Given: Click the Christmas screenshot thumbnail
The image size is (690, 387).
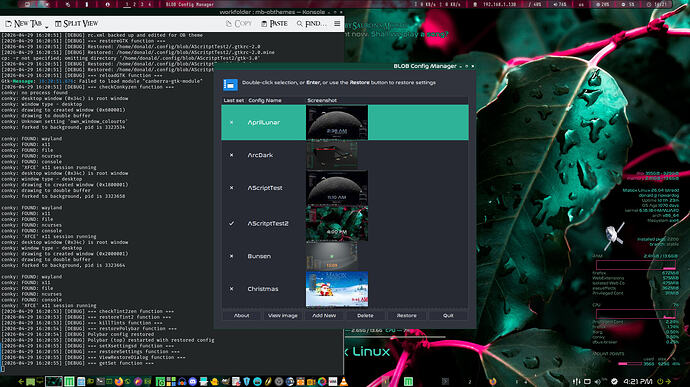Looking at the screenshot, I should [x=337, y=289].
